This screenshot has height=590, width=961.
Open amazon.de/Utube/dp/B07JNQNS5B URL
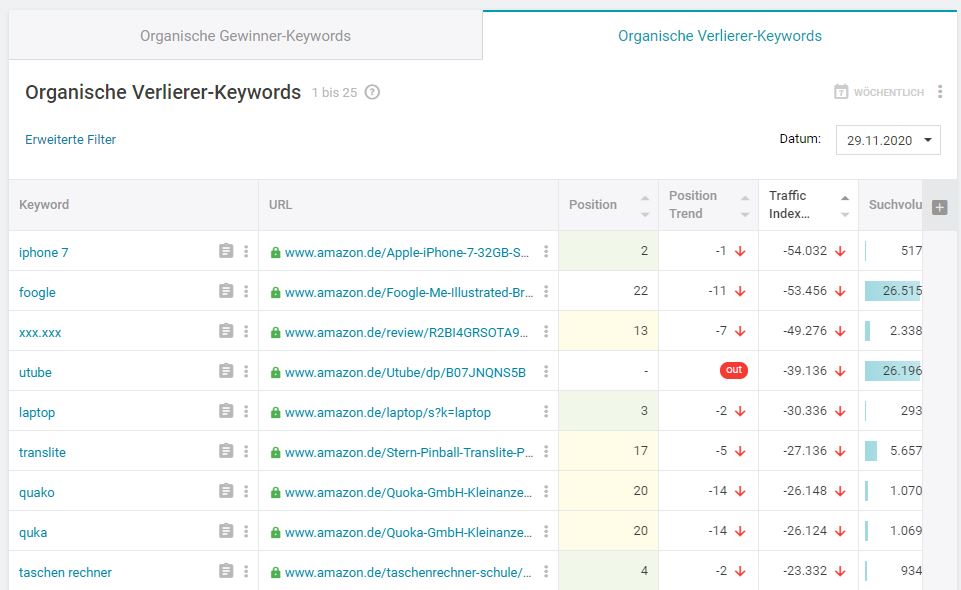point(405,373)
